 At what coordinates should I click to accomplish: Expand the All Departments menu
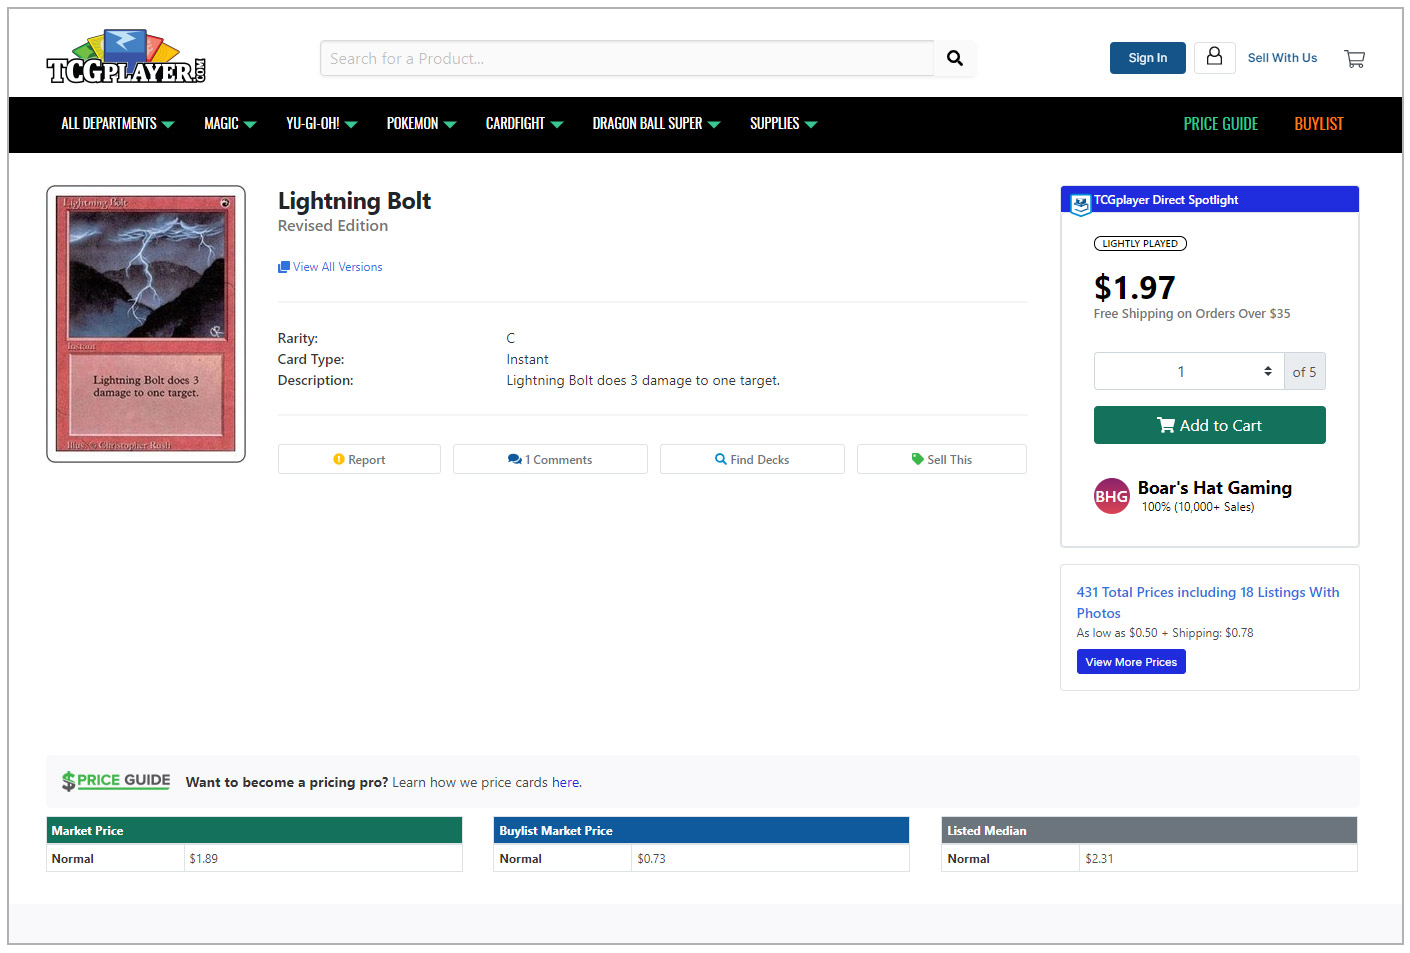point(117,124)
